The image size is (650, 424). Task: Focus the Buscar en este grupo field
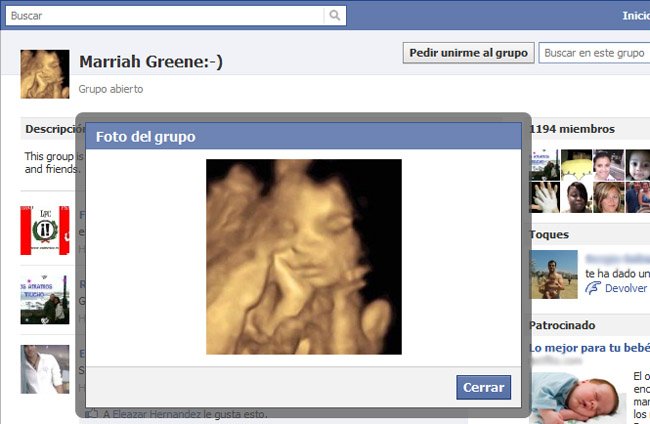[x=594, y=53]
